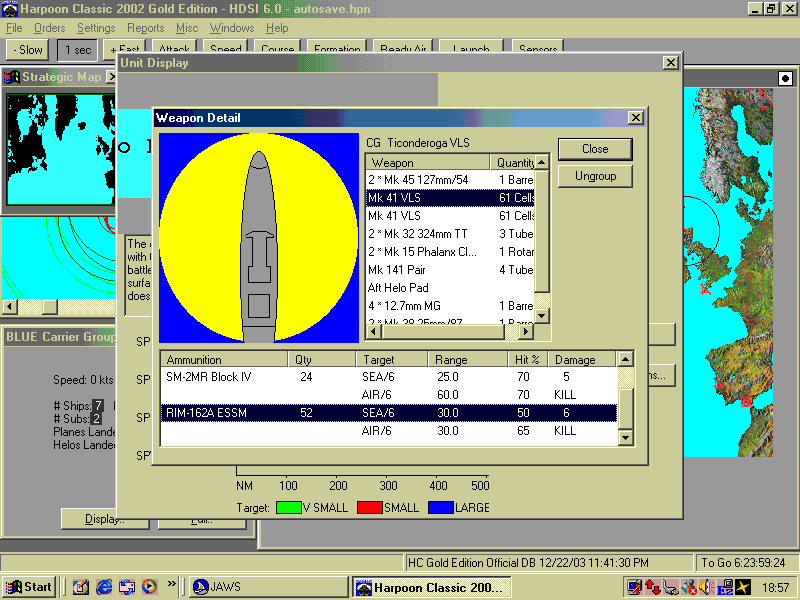The width and height of the screenshot is (800, 600).
Task: Expand quick launch overflow chevron
Action: point(171,584)
